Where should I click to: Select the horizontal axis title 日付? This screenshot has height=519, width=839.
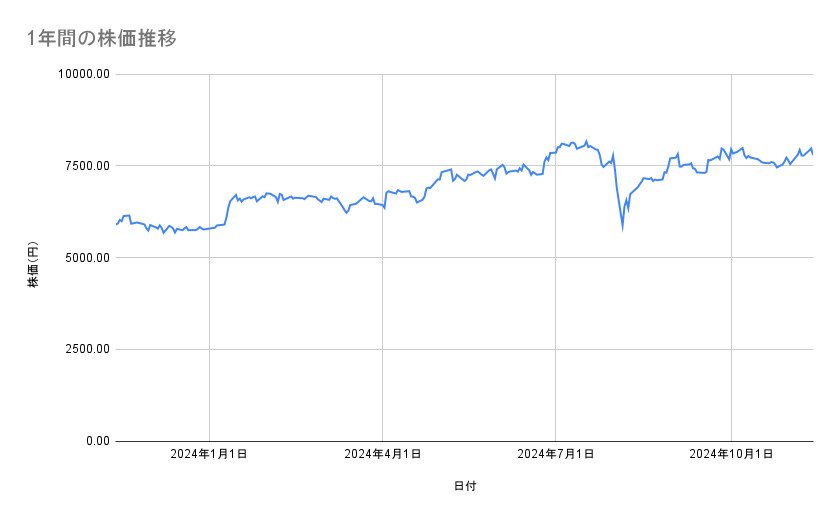click(x=465, y=487)
